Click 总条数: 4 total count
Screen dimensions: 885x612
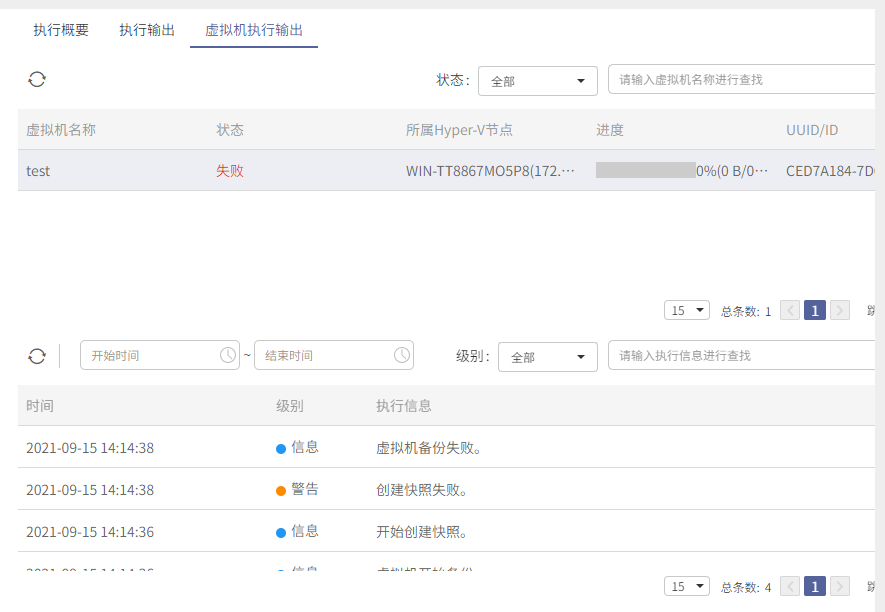746,587
